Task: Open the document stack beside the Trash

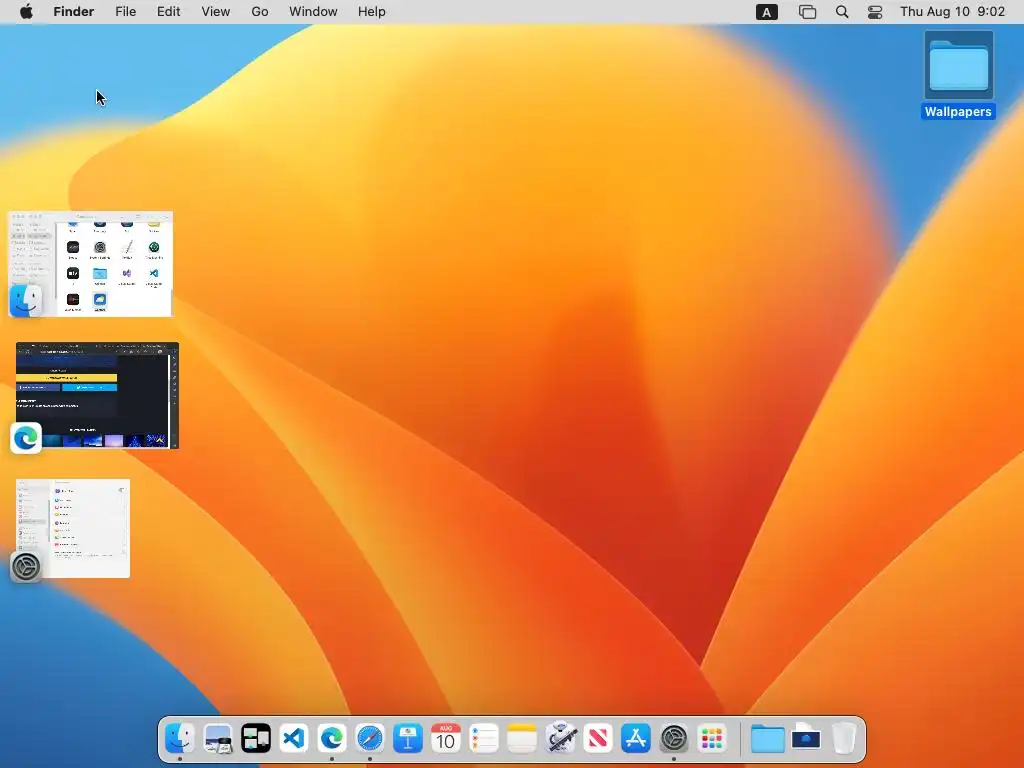Action: [806, 739]
